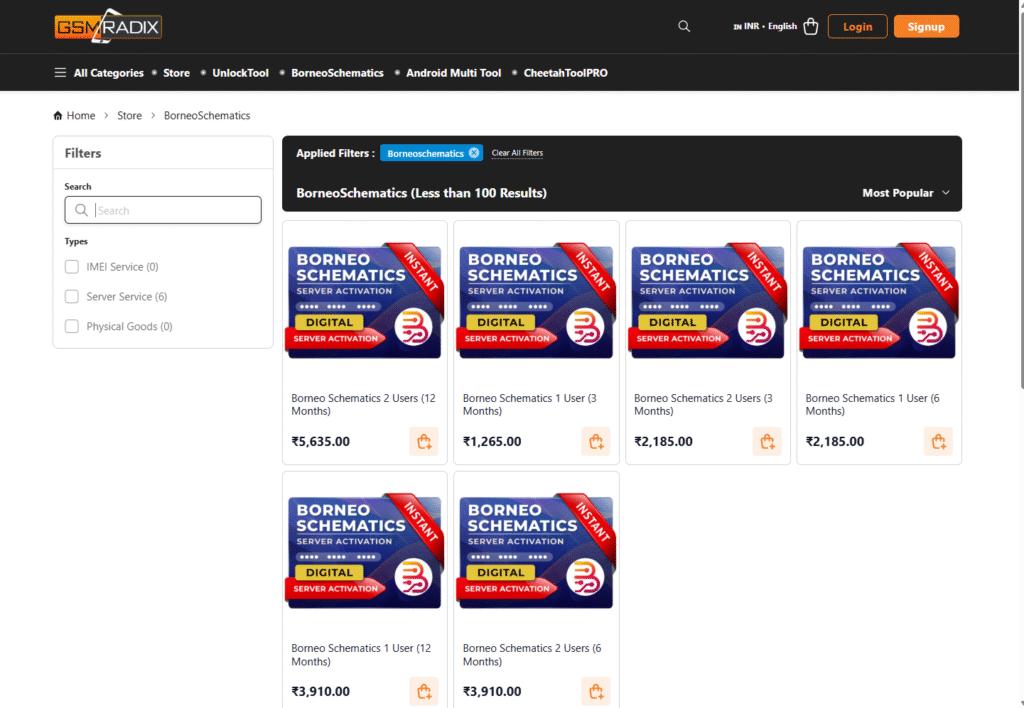Check the IMEI Service checkbox
The width and height of the screenshot is (1024, 708).
(72, 267)
